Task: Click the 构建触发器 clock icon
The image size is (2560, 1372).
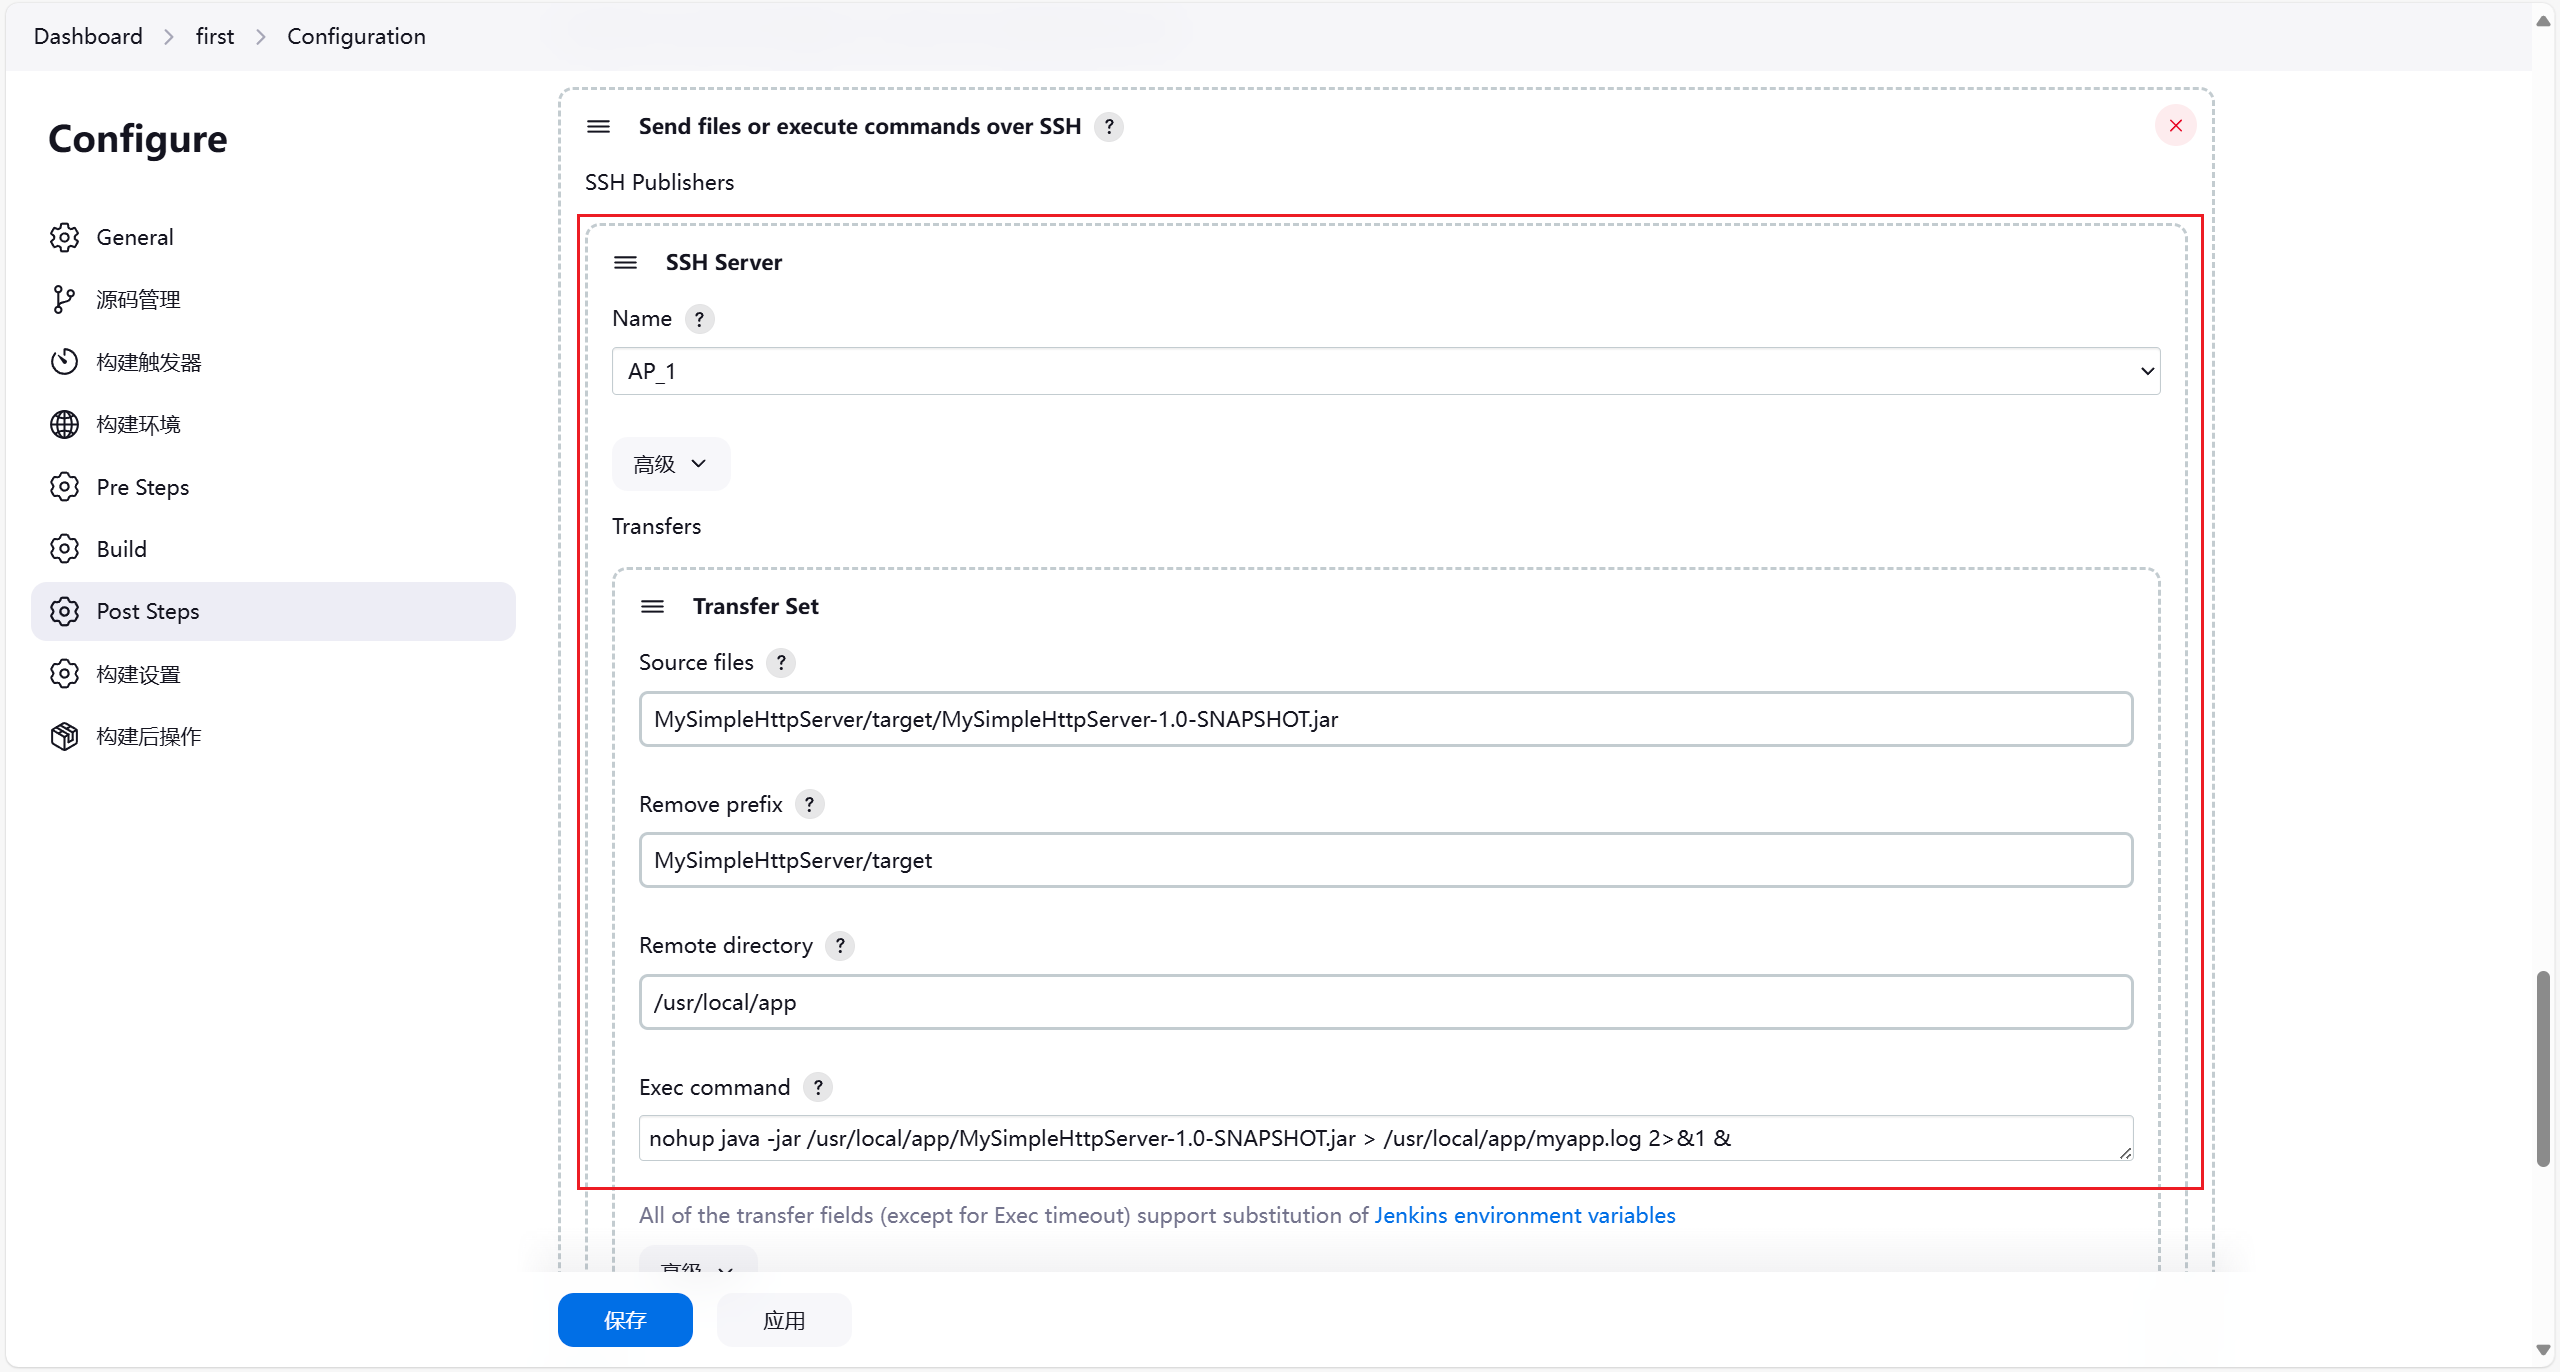Action: (64, 362)
